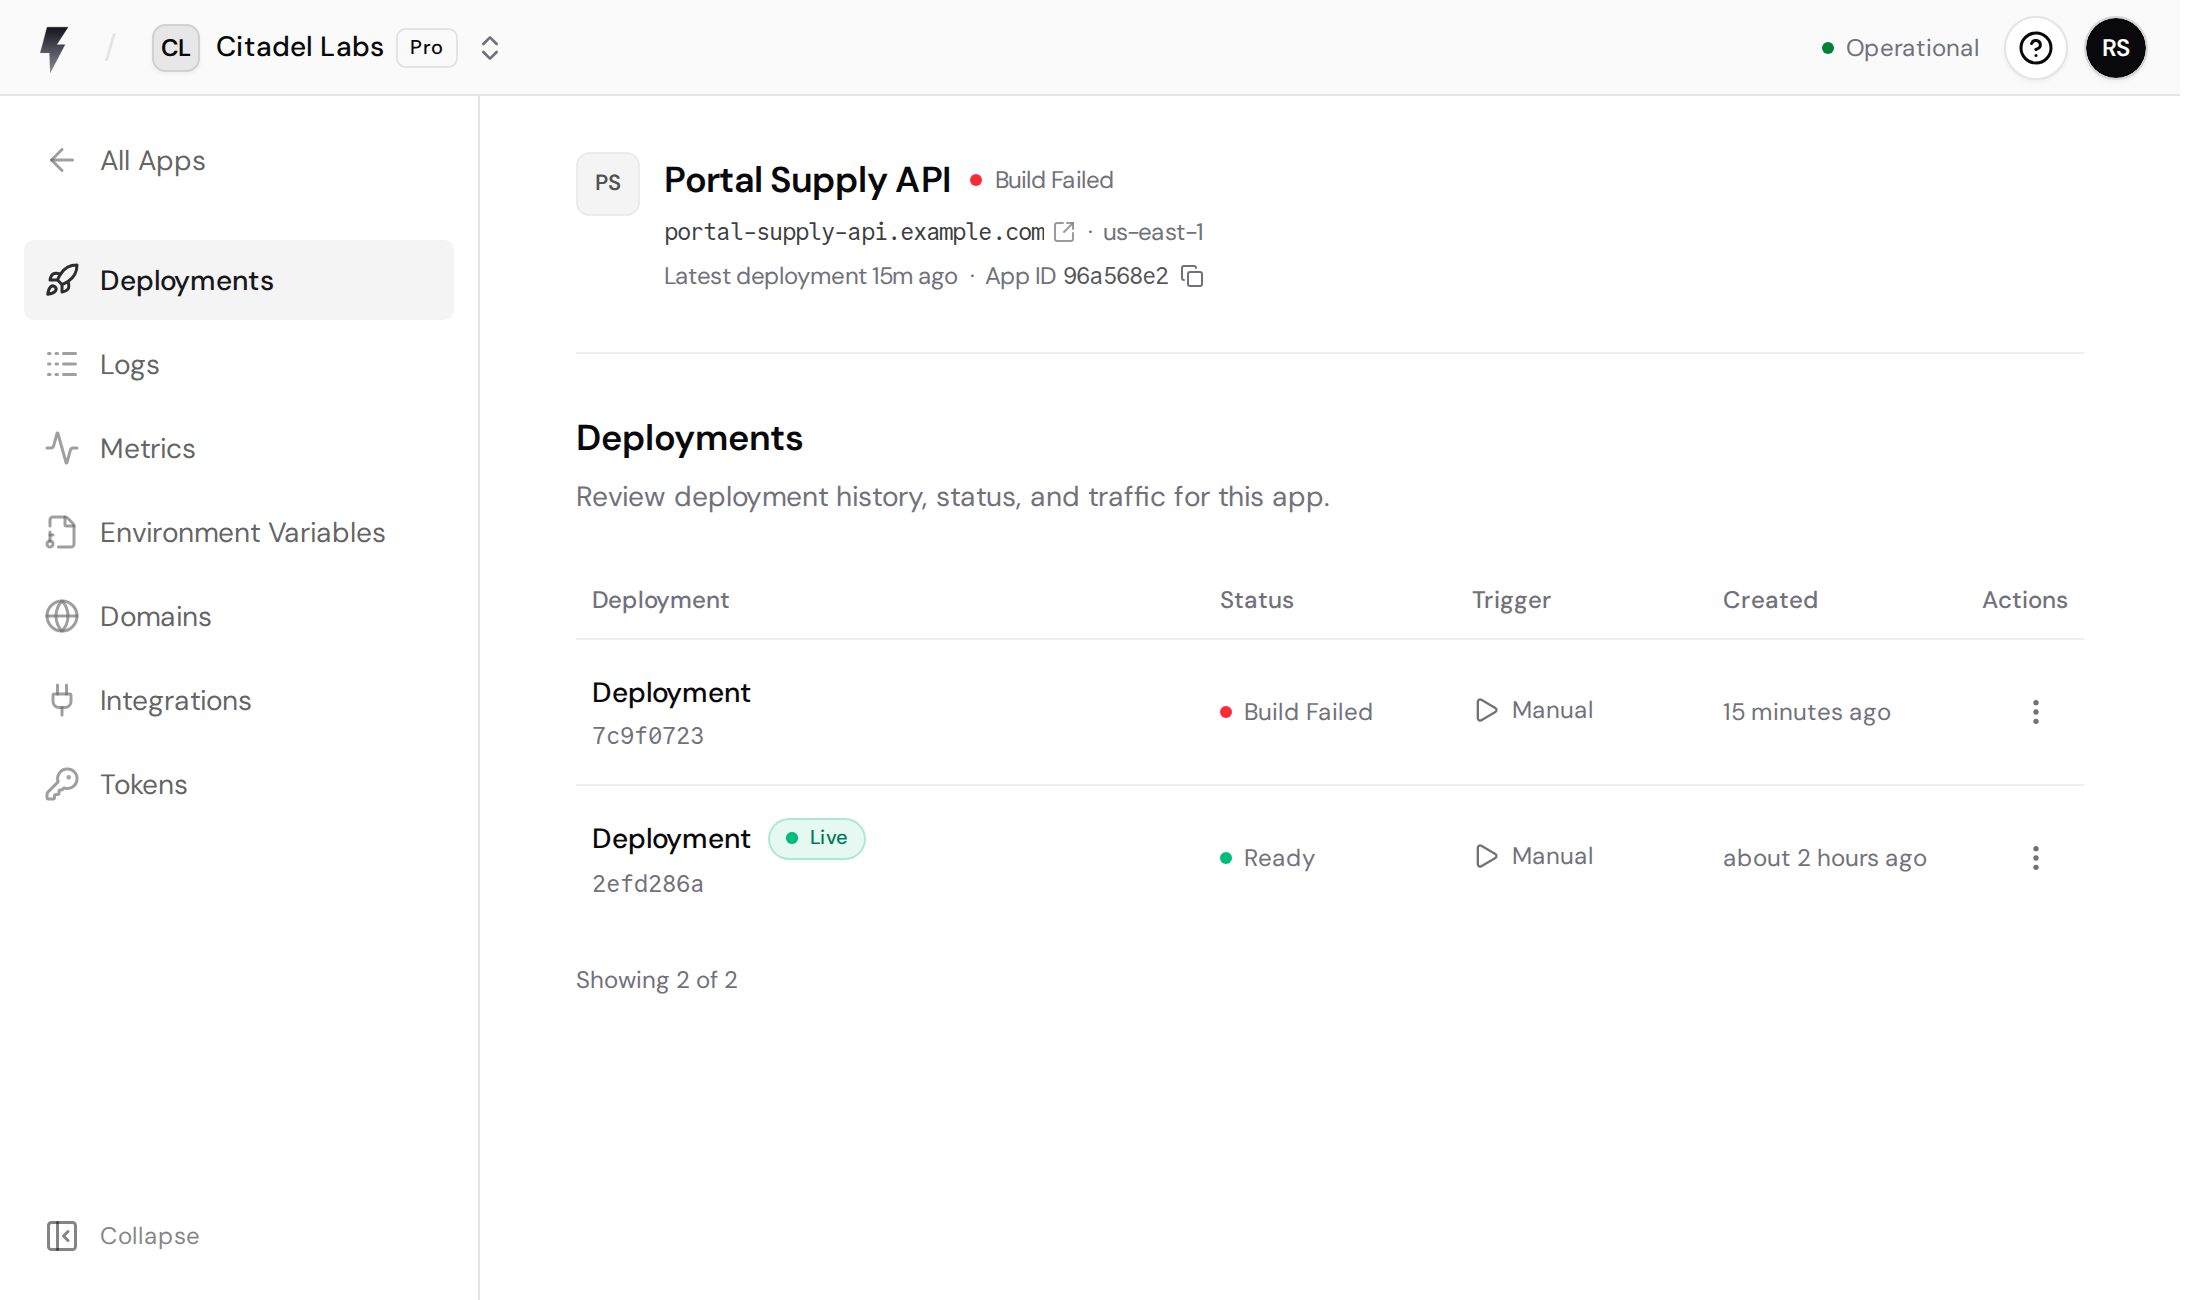Open portal-supply-api.example.com link
Screen dimensions: 2200x1300
pyautogui.click(x=854, y=232)
